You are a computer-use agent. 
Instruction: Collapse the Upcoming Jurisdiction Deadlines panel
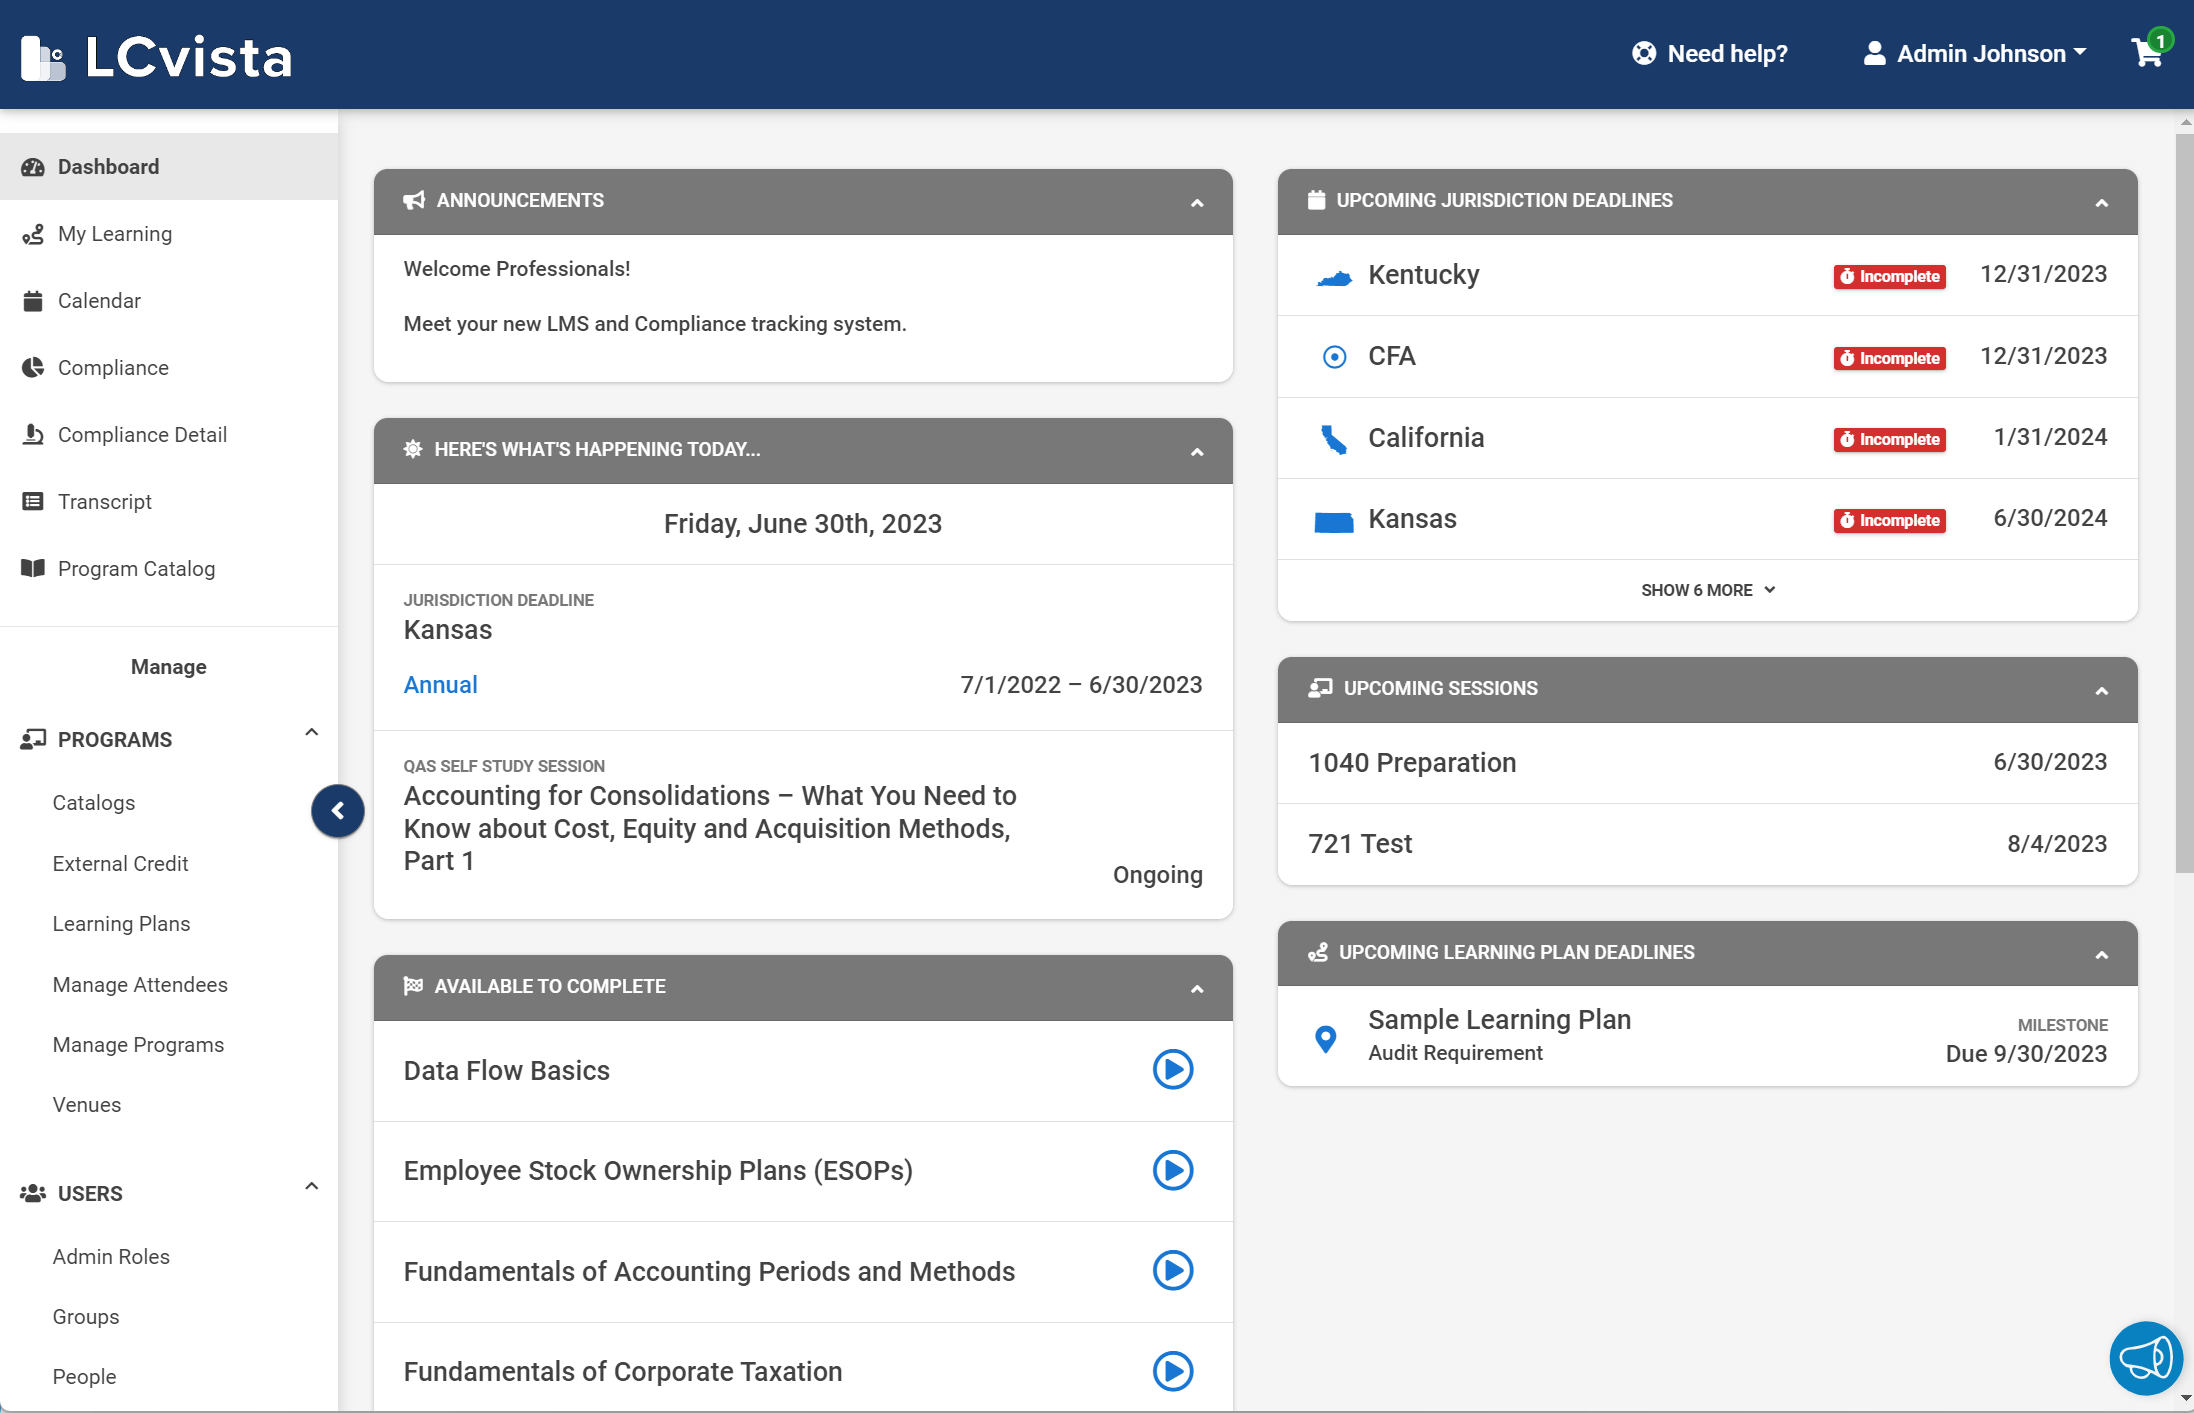coord(2102,203)
